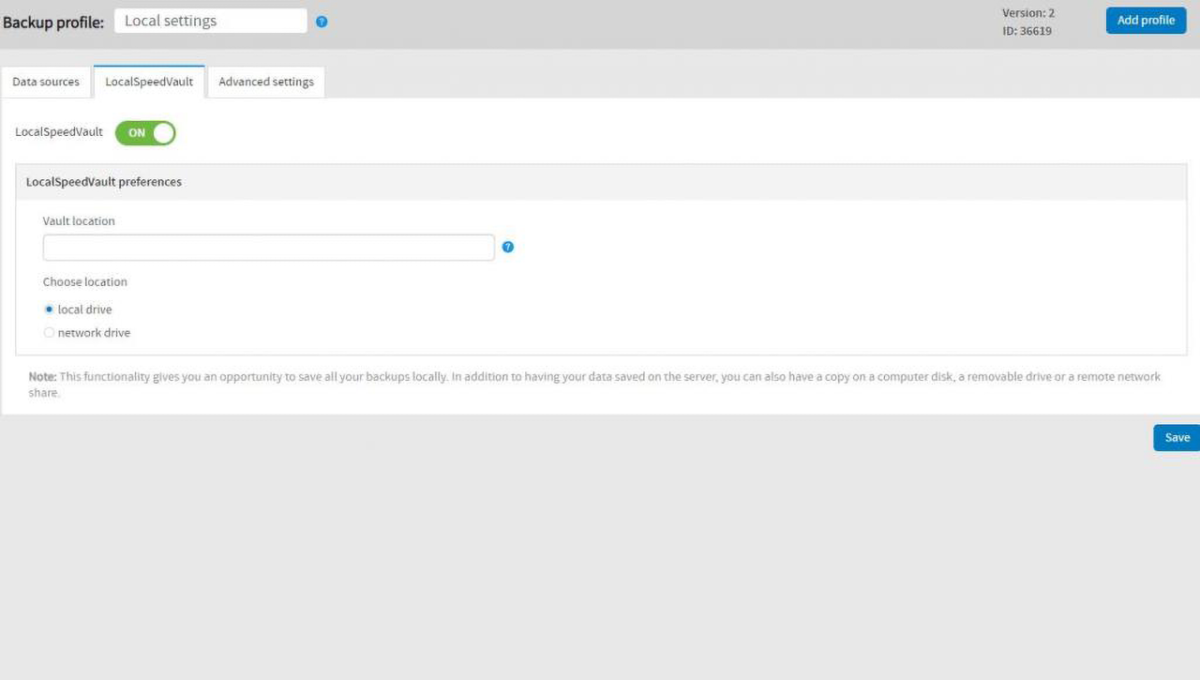Click the 'ID: 36619' text

pos(1027,31)
